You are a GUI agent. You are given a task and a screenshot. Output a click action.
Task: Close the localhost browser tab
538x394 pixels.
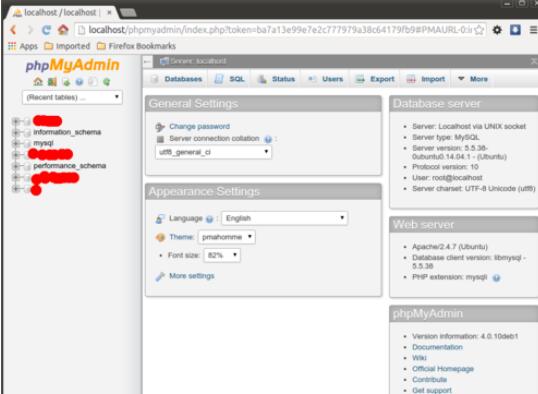109,13
